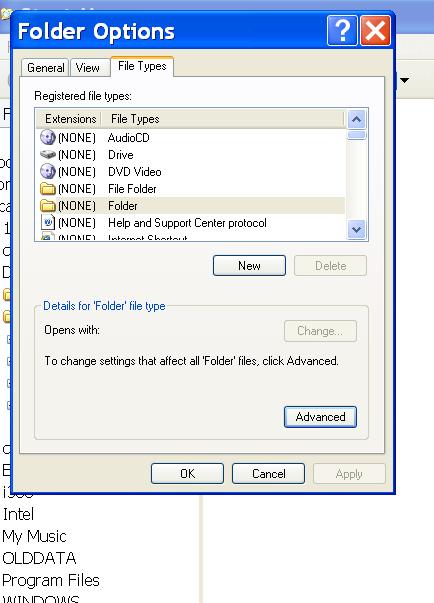The width and height of the screenshot is (434, 603).
Task: Click the New button
Action: click(249, 266)
